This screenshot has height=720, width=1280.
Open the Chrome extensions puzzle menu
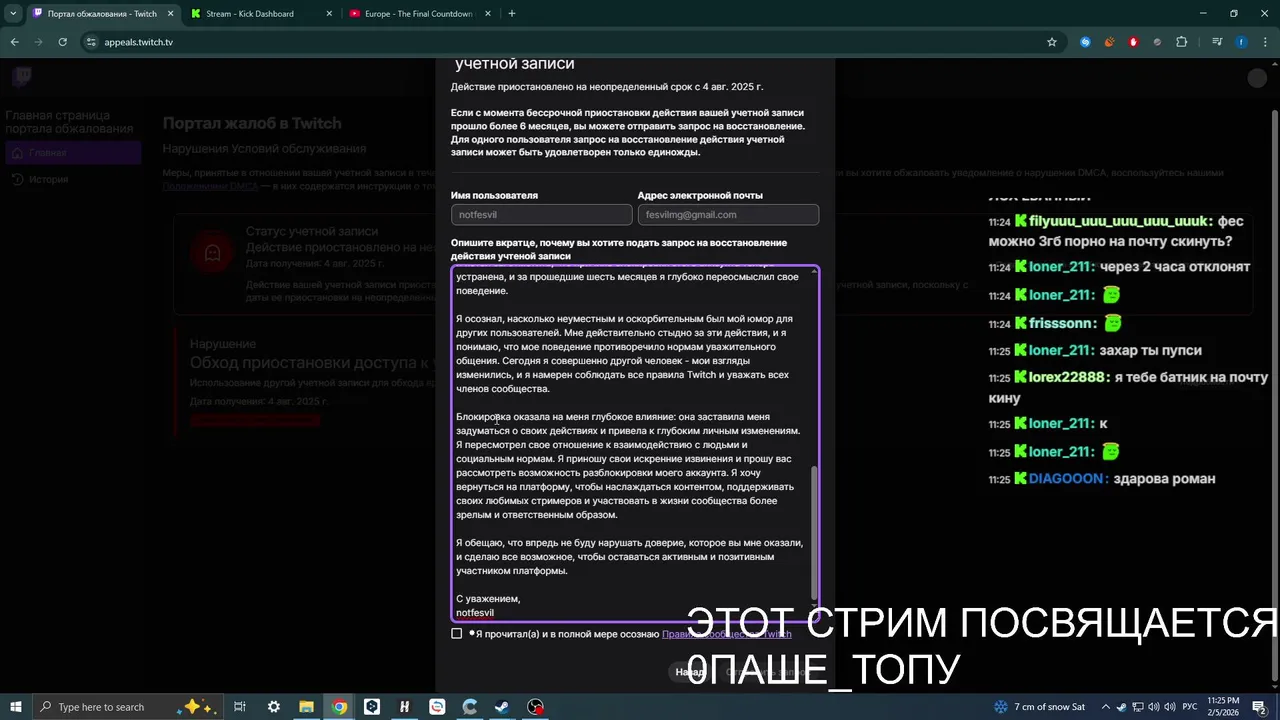pyautogui.click(x=1182, y=42)
